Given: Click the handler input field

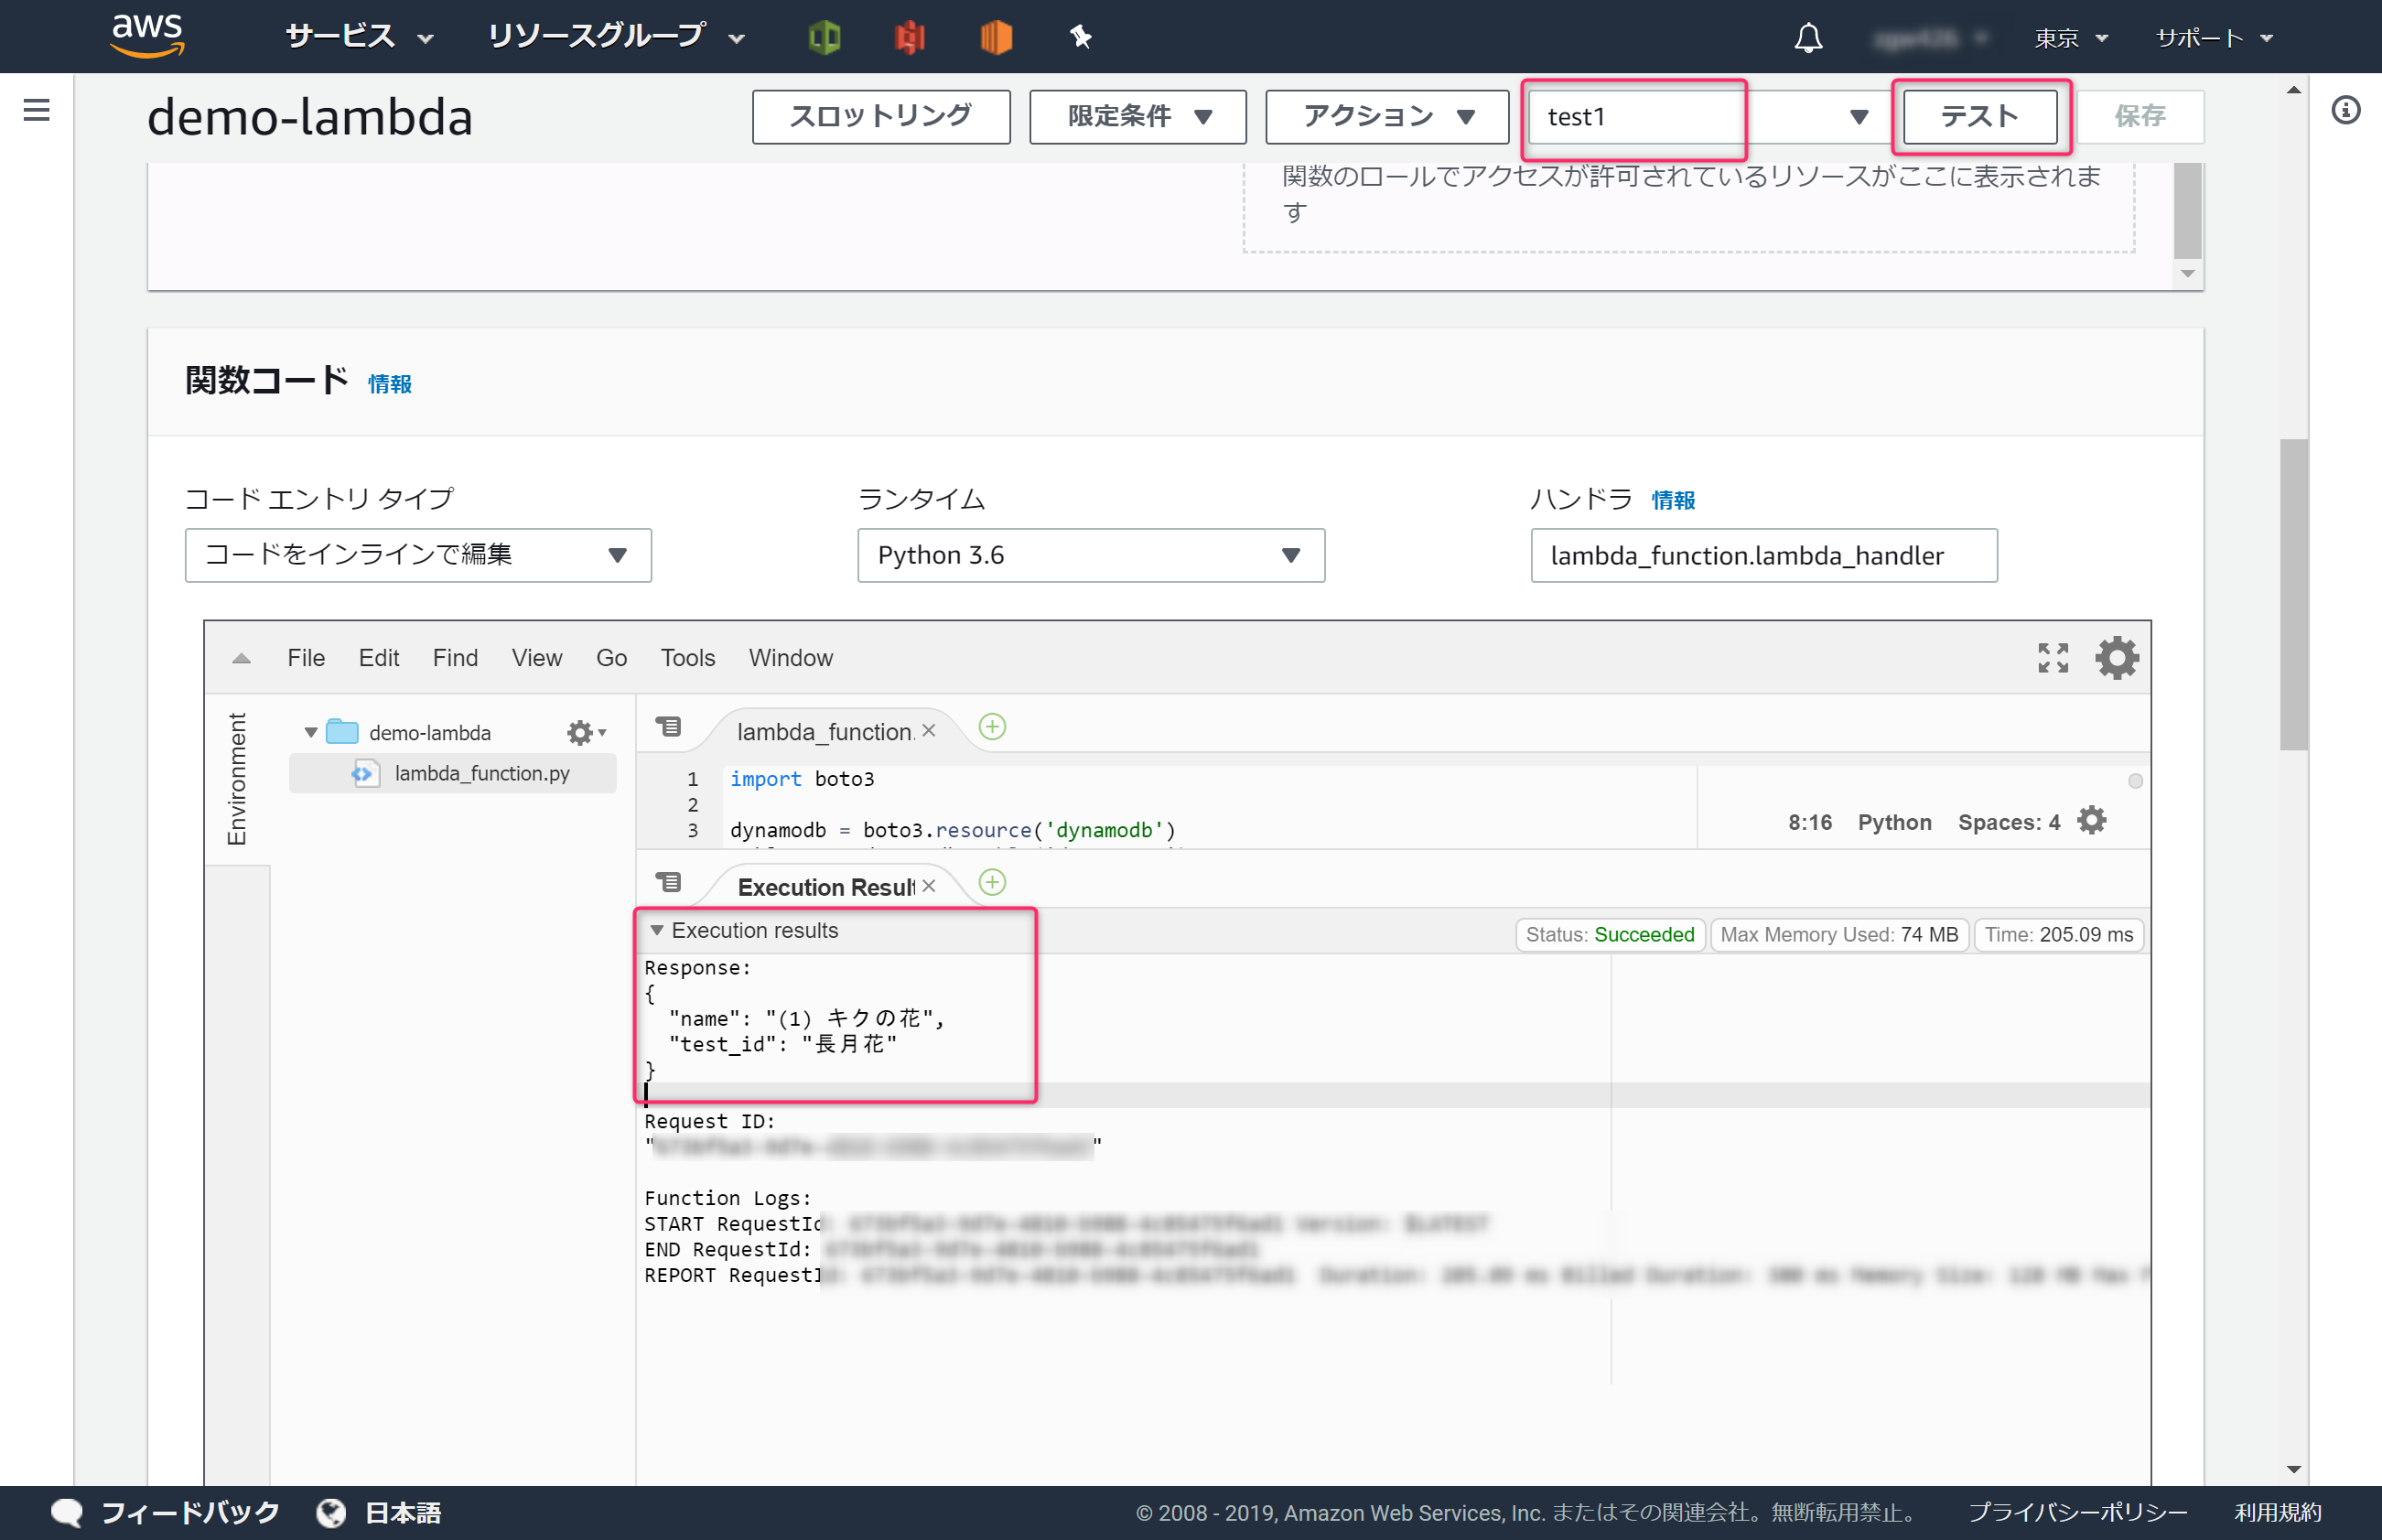Looking at the screenshot, I should click(1763, 555).
